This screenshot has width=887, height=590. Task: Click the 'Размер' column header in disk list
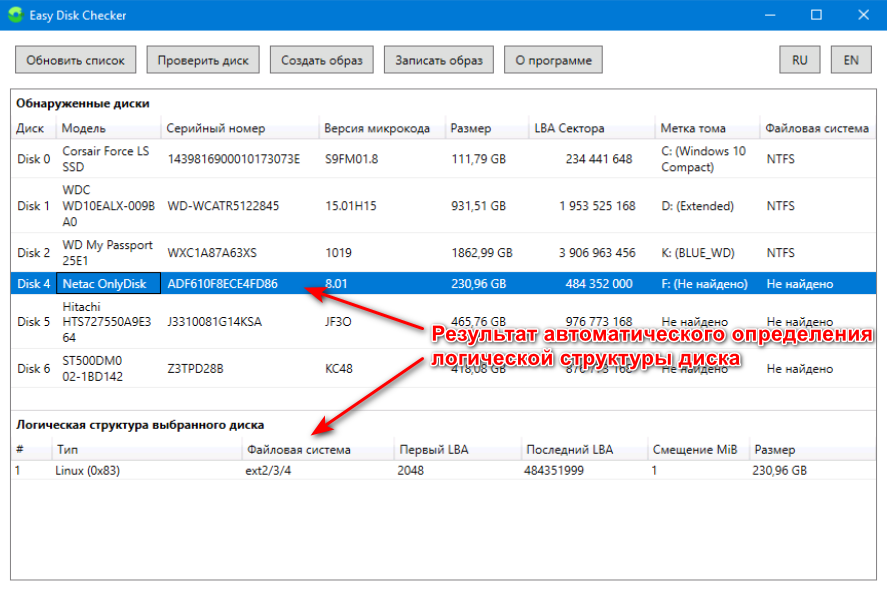[470, 128]
